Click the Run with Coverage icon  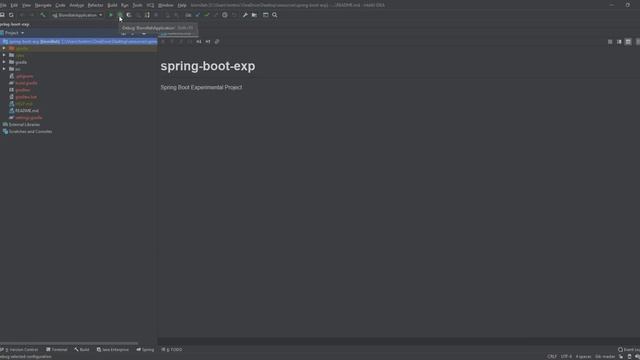(x=129, y=15)
